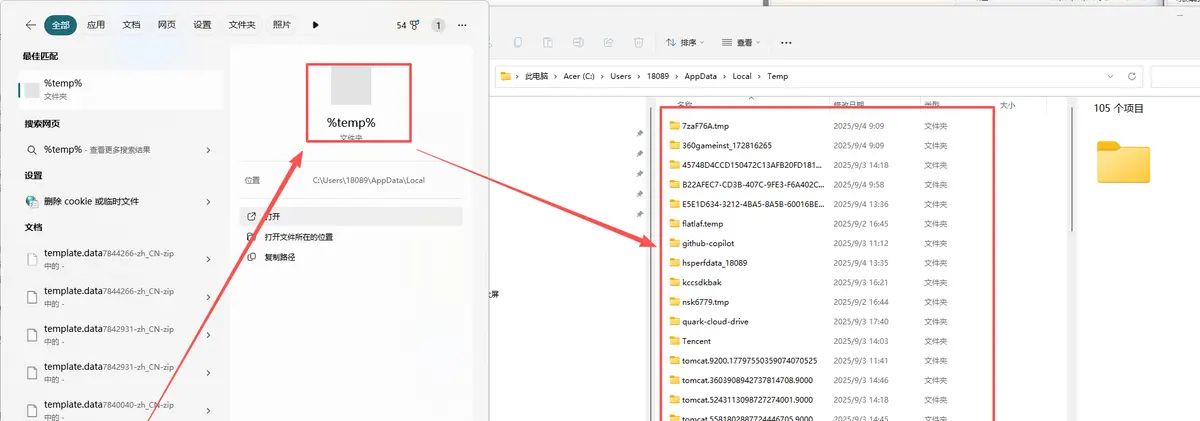
Task: Click the account badge showing 1
Action: (438, 25)
